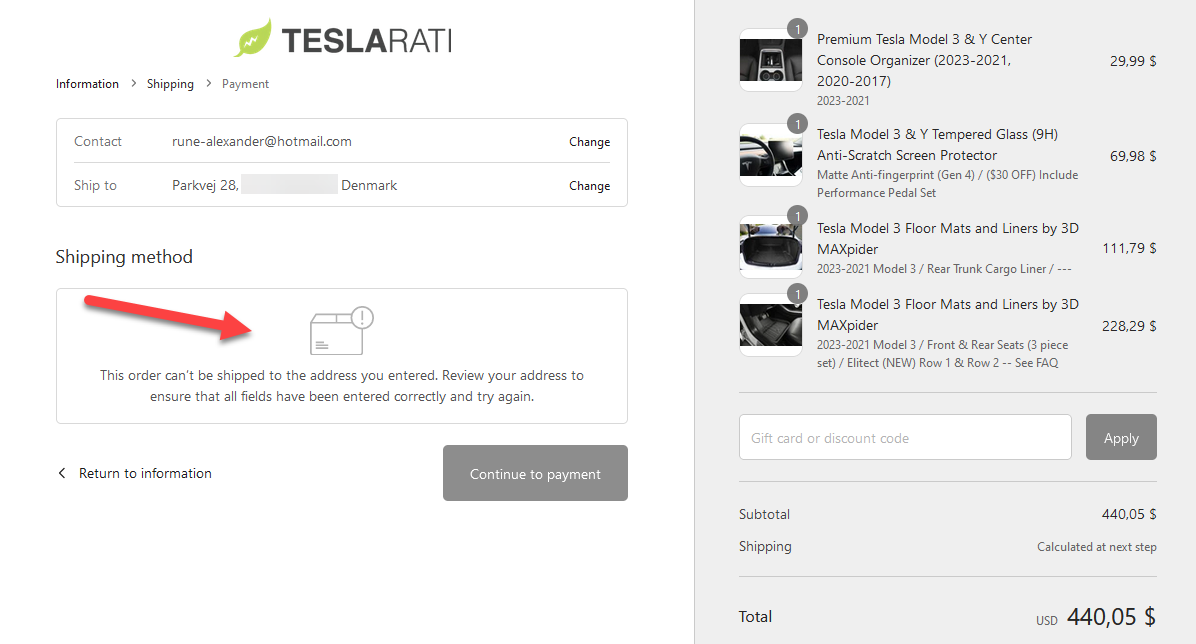The width and height of the screenshot is (1196, 644).
Task: Click the order can't be shipped message
Action: 342,386
